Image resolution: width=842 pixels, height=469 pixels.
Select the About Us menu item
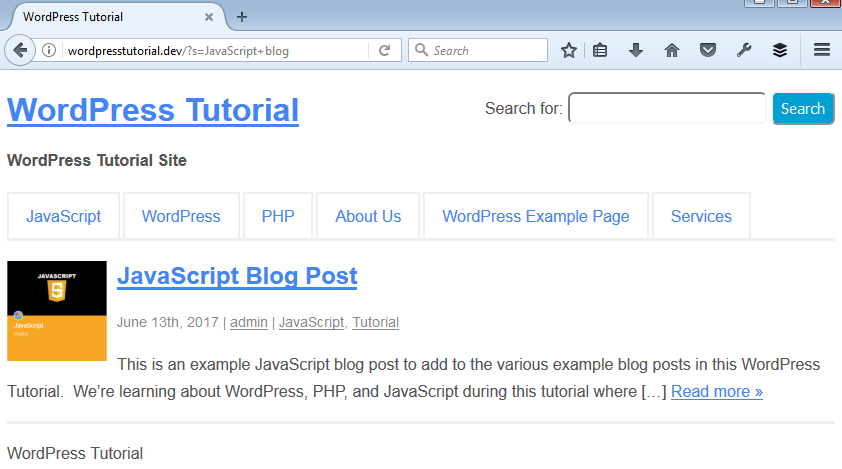pyautogui.click(x=368, y=216)
